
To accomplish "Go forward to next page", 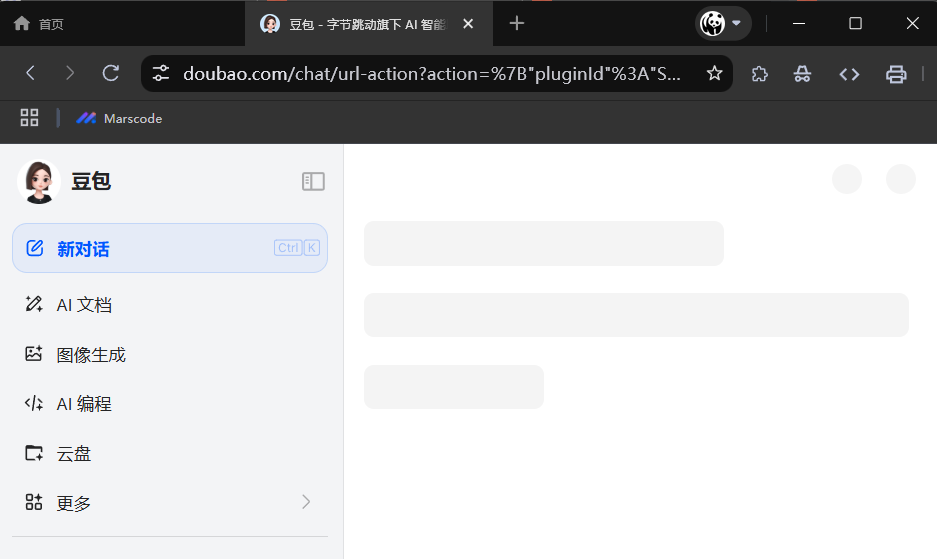I will coord(70,74).
